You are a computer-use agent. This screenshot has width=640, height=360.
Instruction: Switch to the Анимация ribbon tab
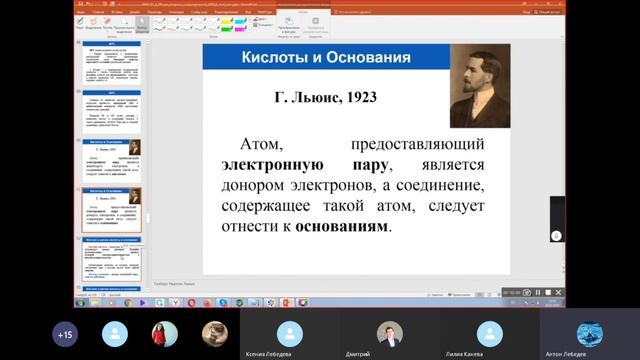[x=176, y=12]
